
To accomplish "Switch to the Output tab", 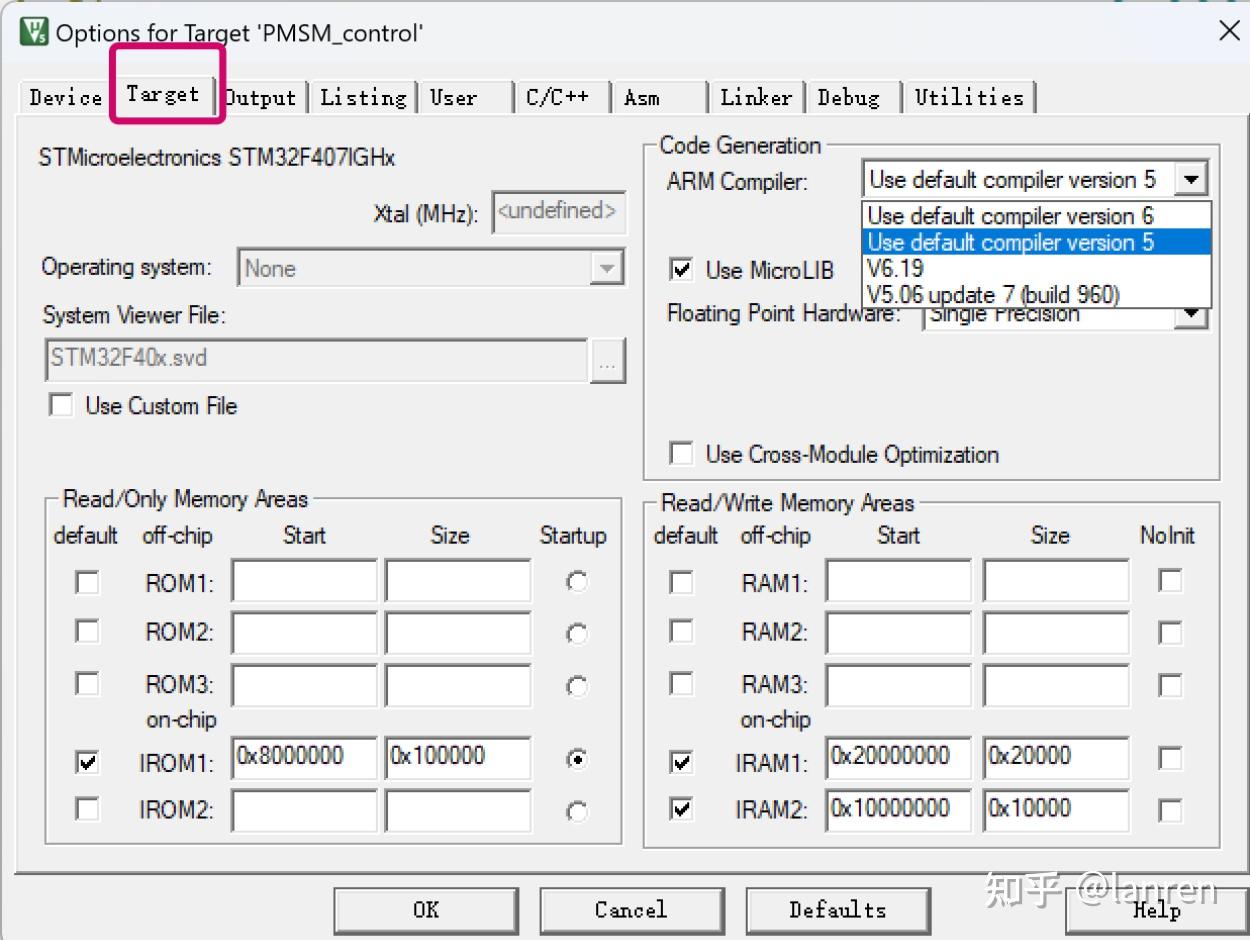I will click(x=260, y=97).
